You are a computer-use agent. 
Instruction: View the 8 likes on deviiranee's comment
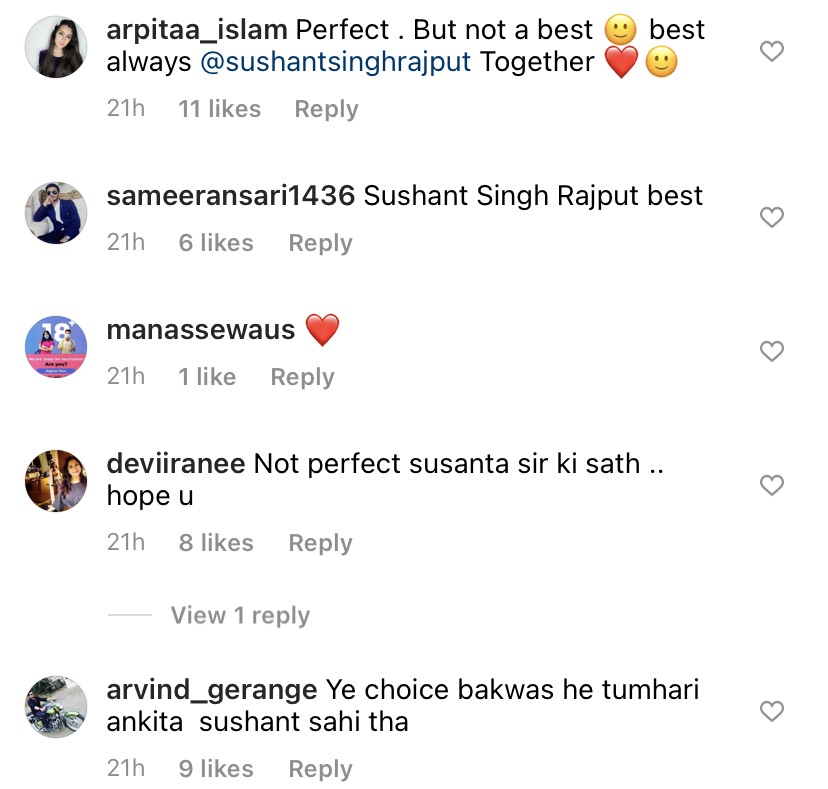(215, 543)
